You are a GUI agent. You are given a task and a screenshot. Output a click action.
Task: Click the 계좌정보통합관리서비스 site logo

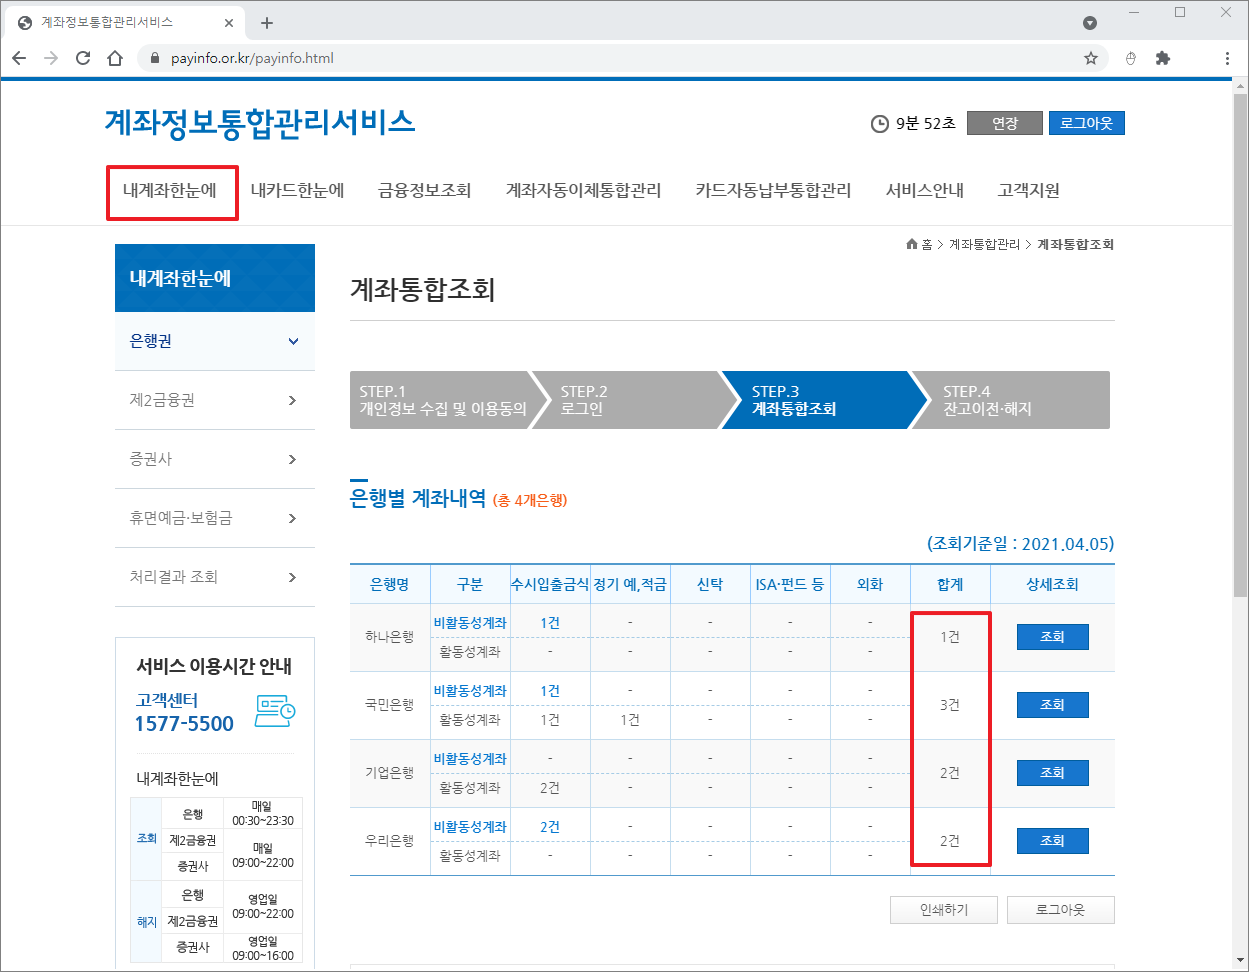coord(260,122)
